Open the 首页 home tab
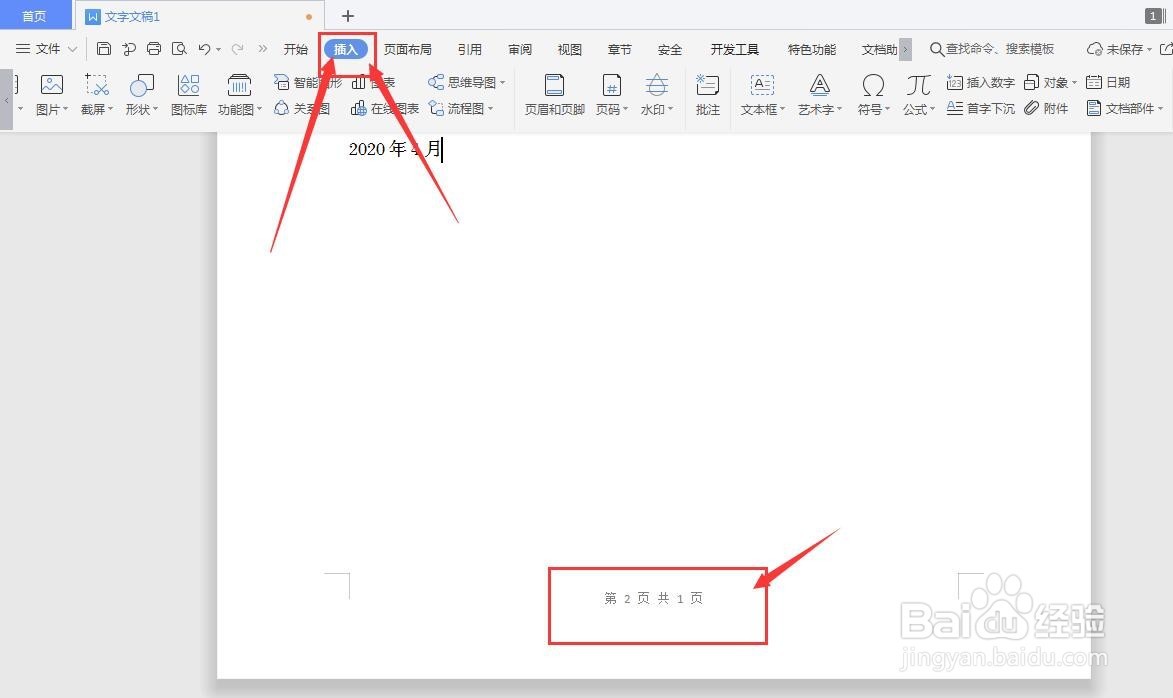The image size is (1173, 698). coord(34,16)
